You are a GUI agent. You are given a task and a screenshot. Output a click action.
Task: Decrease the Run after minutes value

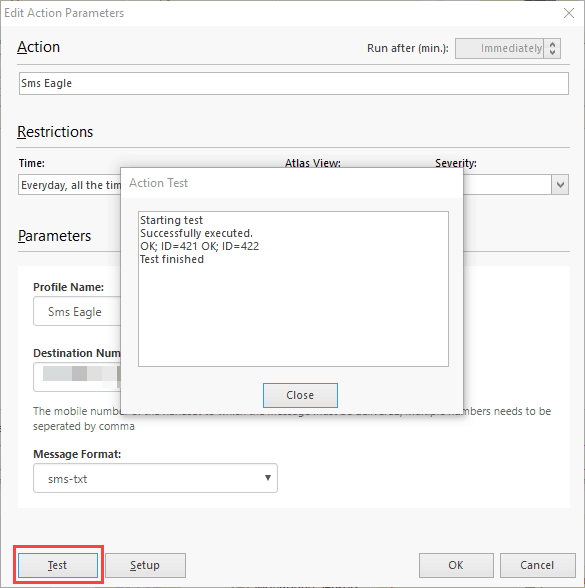coord(552,52)
